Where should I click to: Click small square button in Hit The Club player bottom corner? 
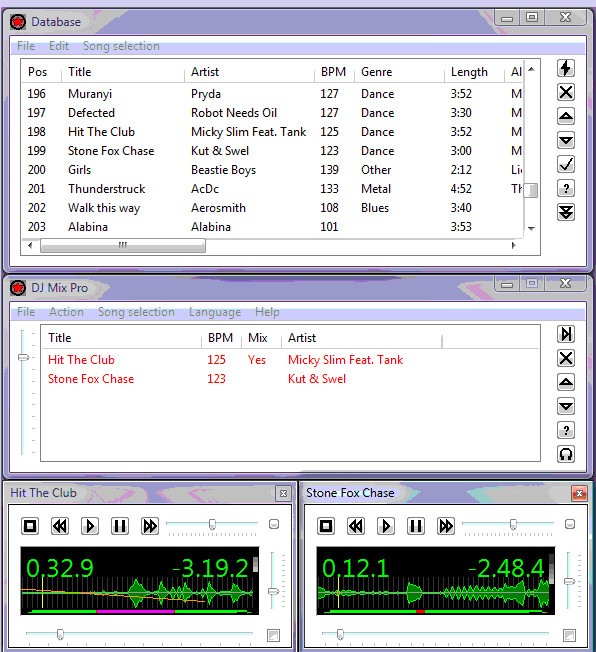point(273,635)
